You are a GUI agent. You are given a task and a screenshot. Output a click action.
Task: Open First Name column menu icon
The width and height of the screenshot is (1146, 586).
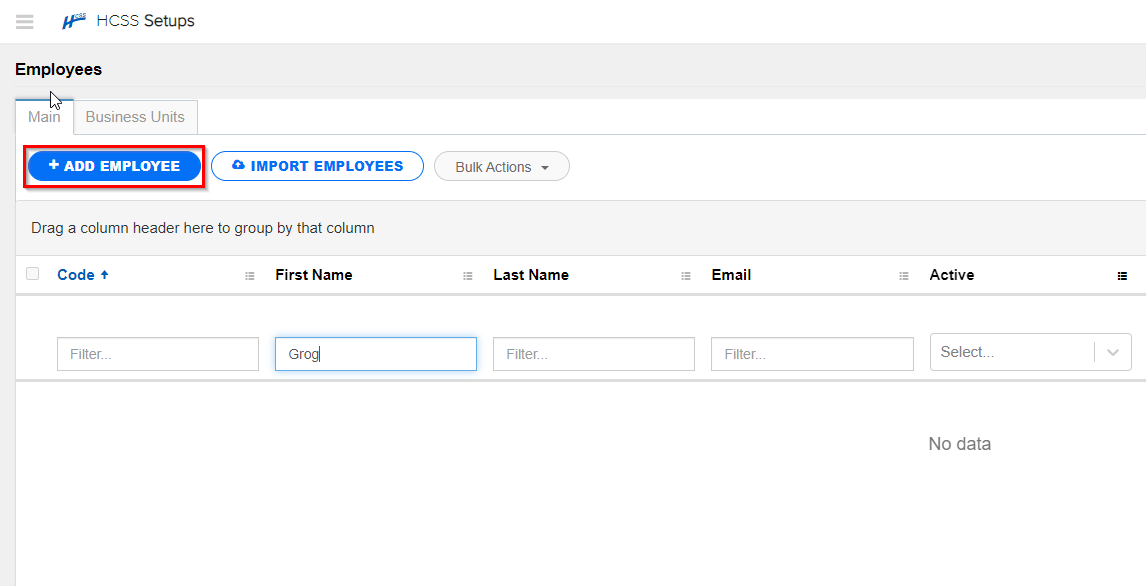tap(468, 275)
